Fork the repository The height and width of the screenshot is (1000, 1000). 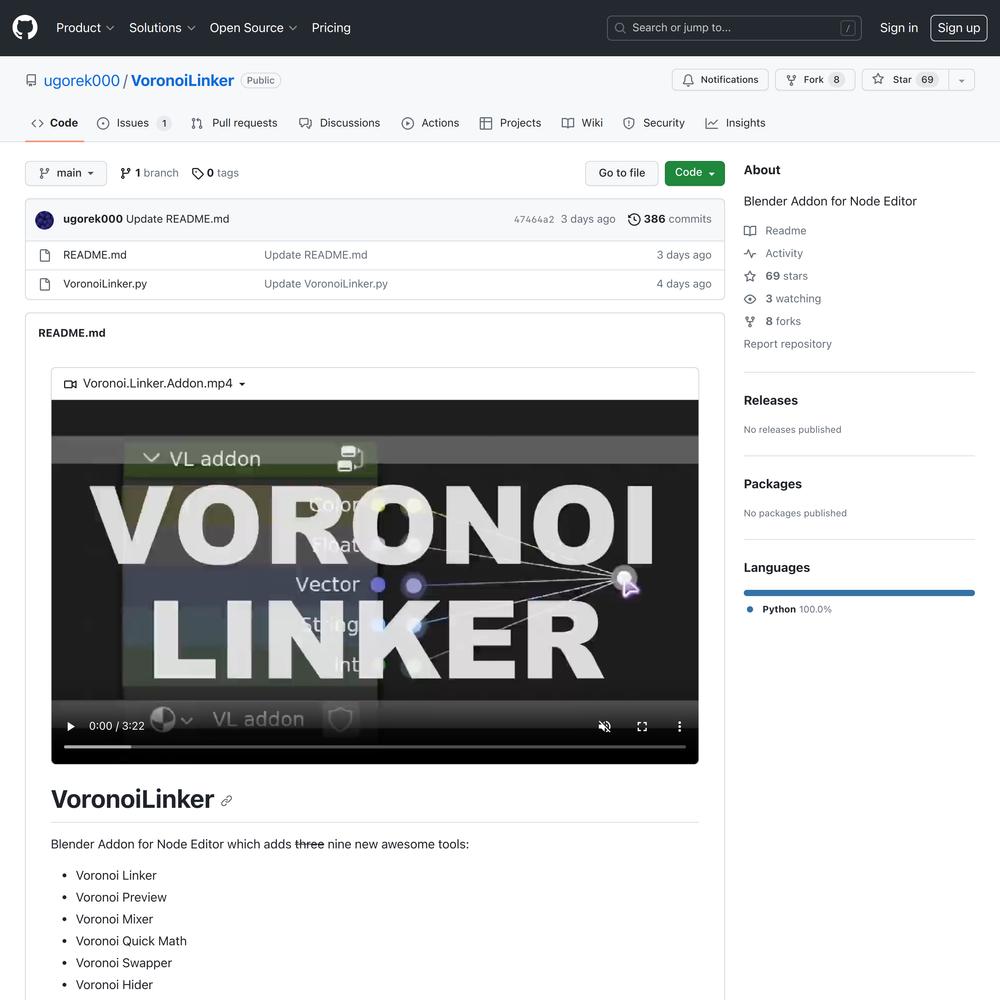(815, 80)
